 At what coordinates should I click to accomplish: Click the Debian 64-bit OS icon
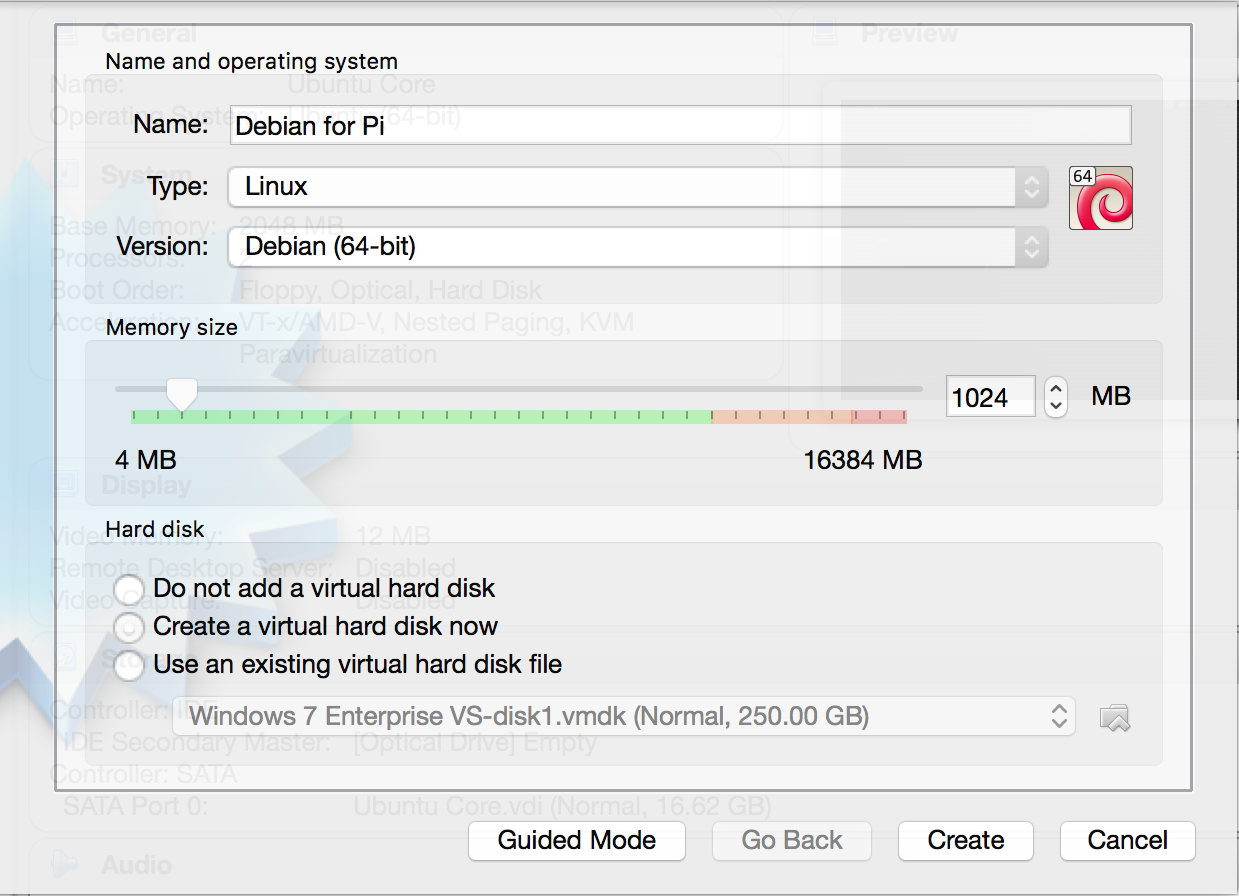pyautogui.click(x=1100, y=198)
